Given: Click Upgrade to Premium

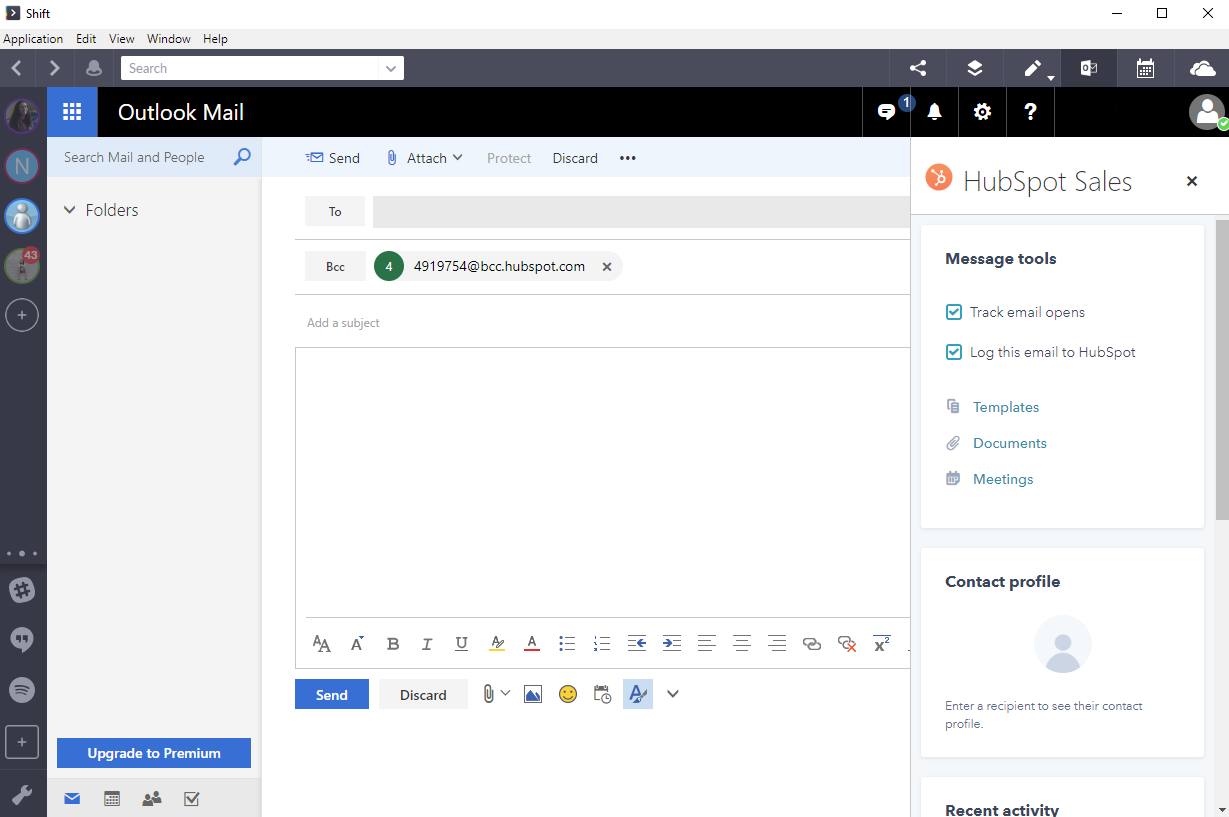Looking at the screenshot, I should click(x=154, y=753).
